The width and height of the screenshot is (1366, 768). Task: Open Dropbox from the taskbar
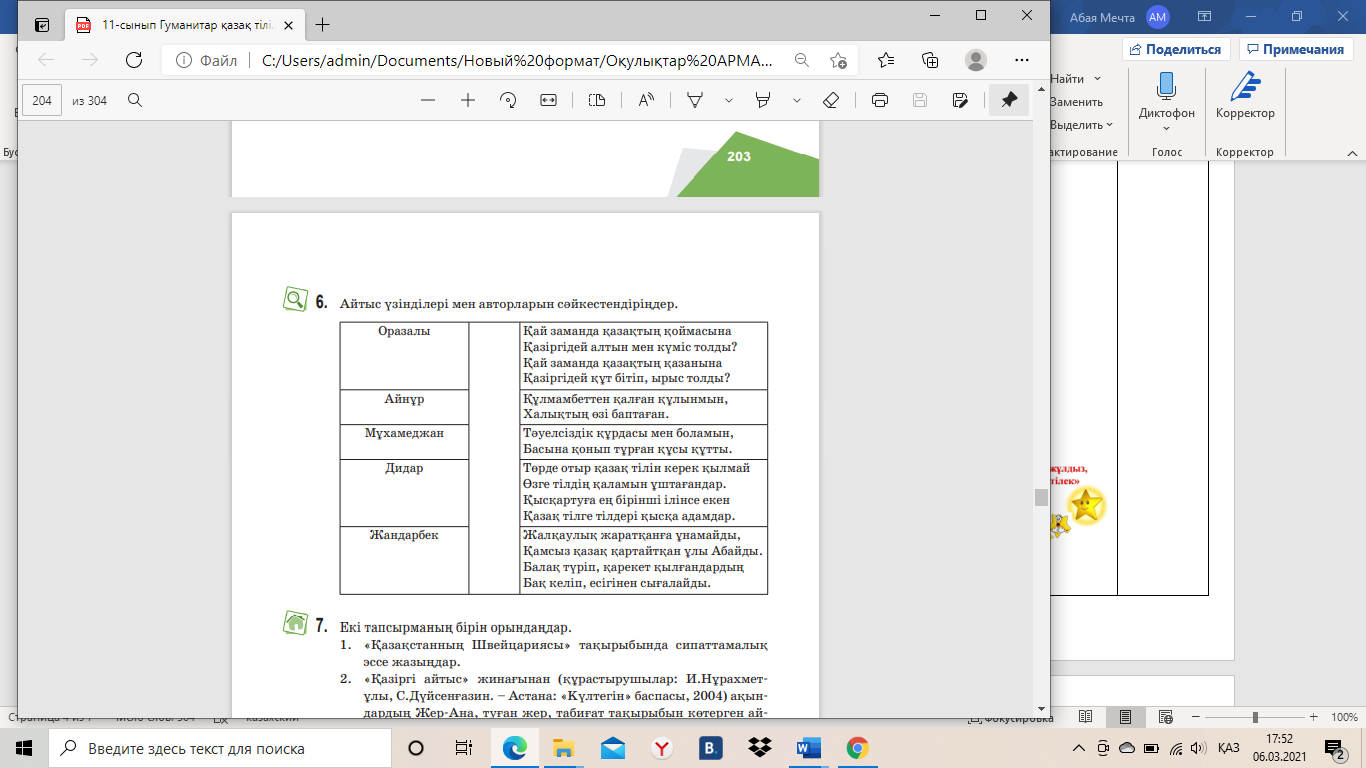759,748
